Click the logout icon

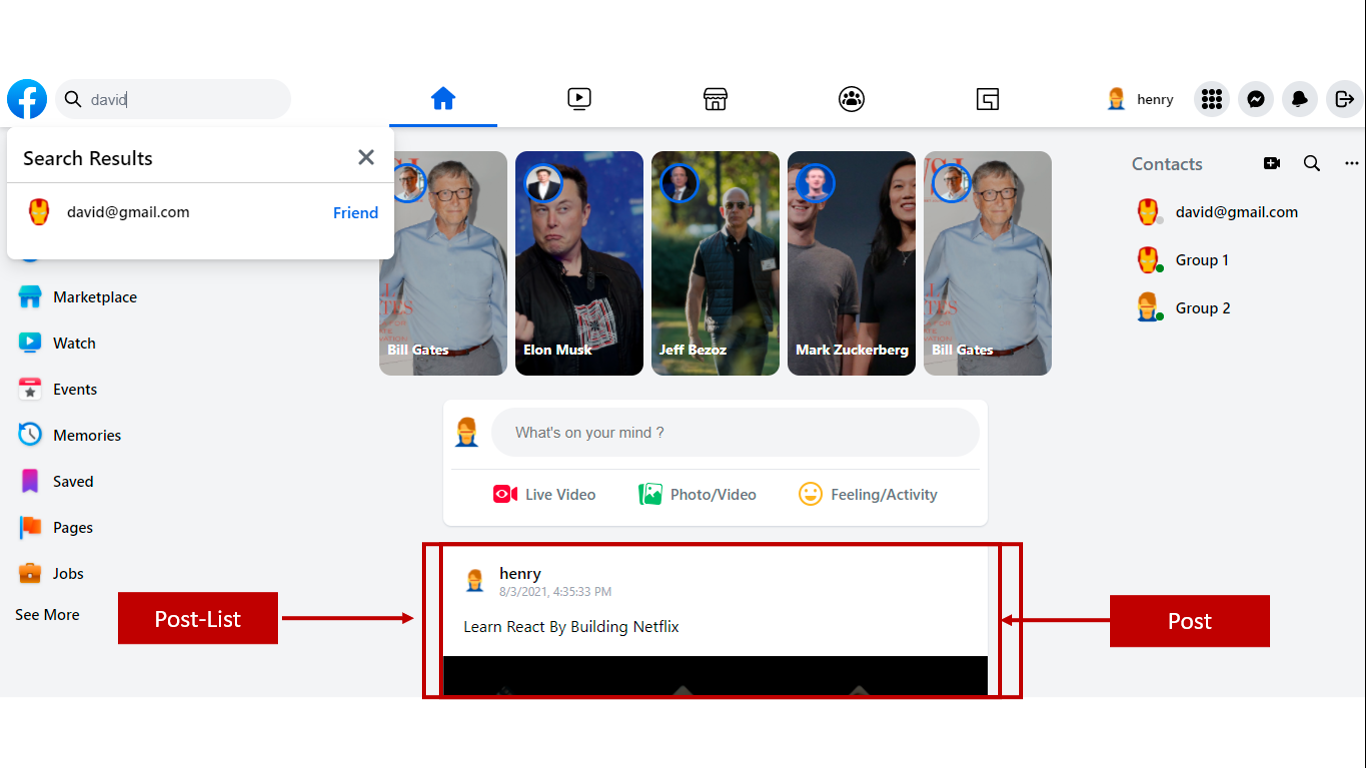coord(1344,99)
